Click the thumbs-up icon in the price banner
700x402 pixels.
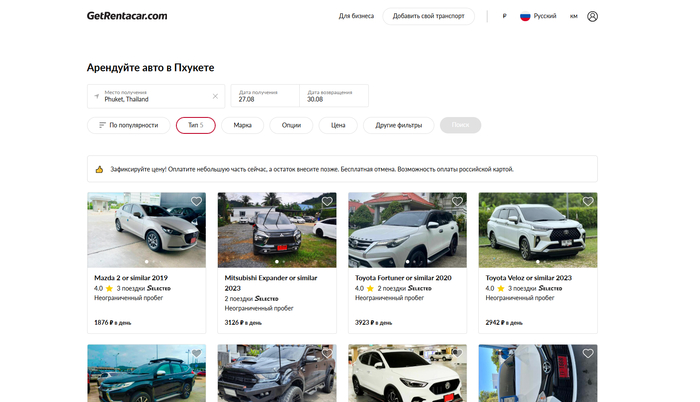point(99,169)
